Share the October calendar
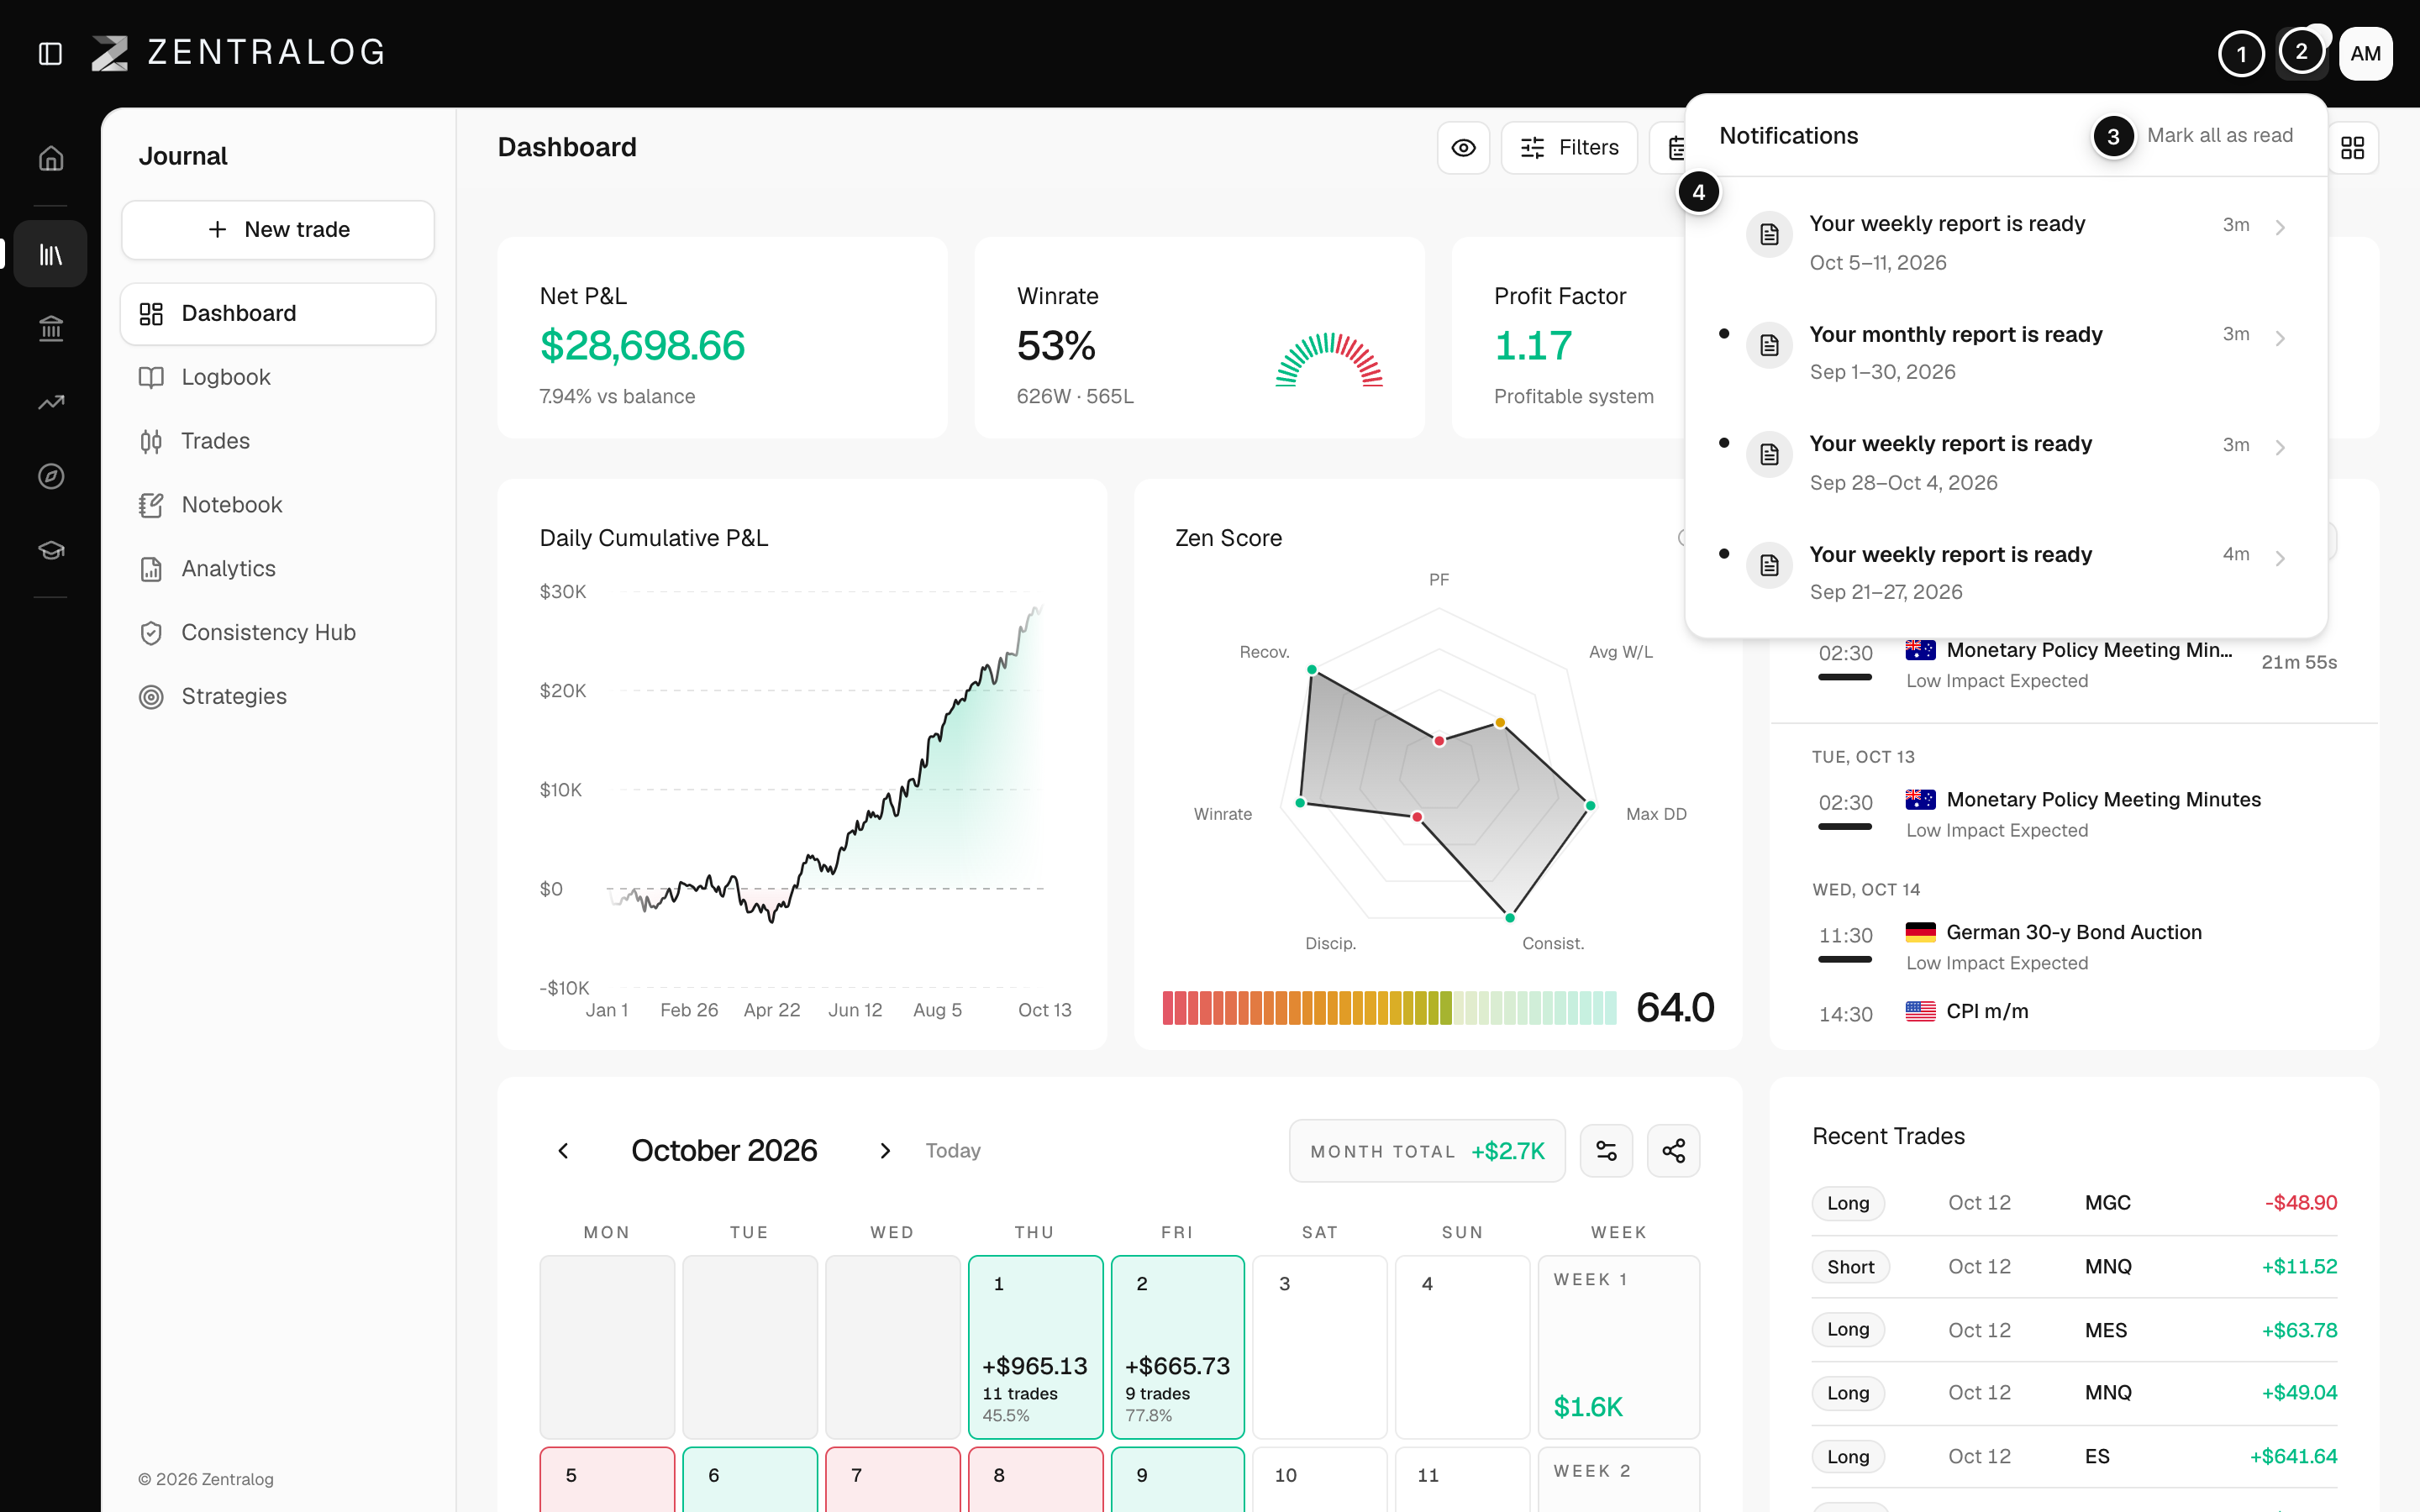The width and height of the screenshot is (2420, 1512). pyautogui.click(x=1674, y=1151)
